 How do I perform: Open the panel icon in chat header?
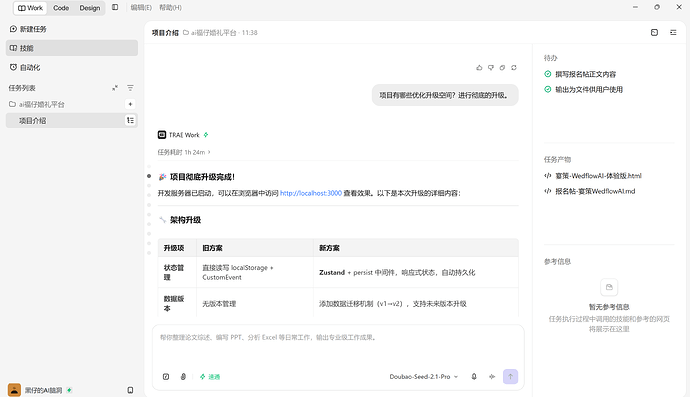654,33
